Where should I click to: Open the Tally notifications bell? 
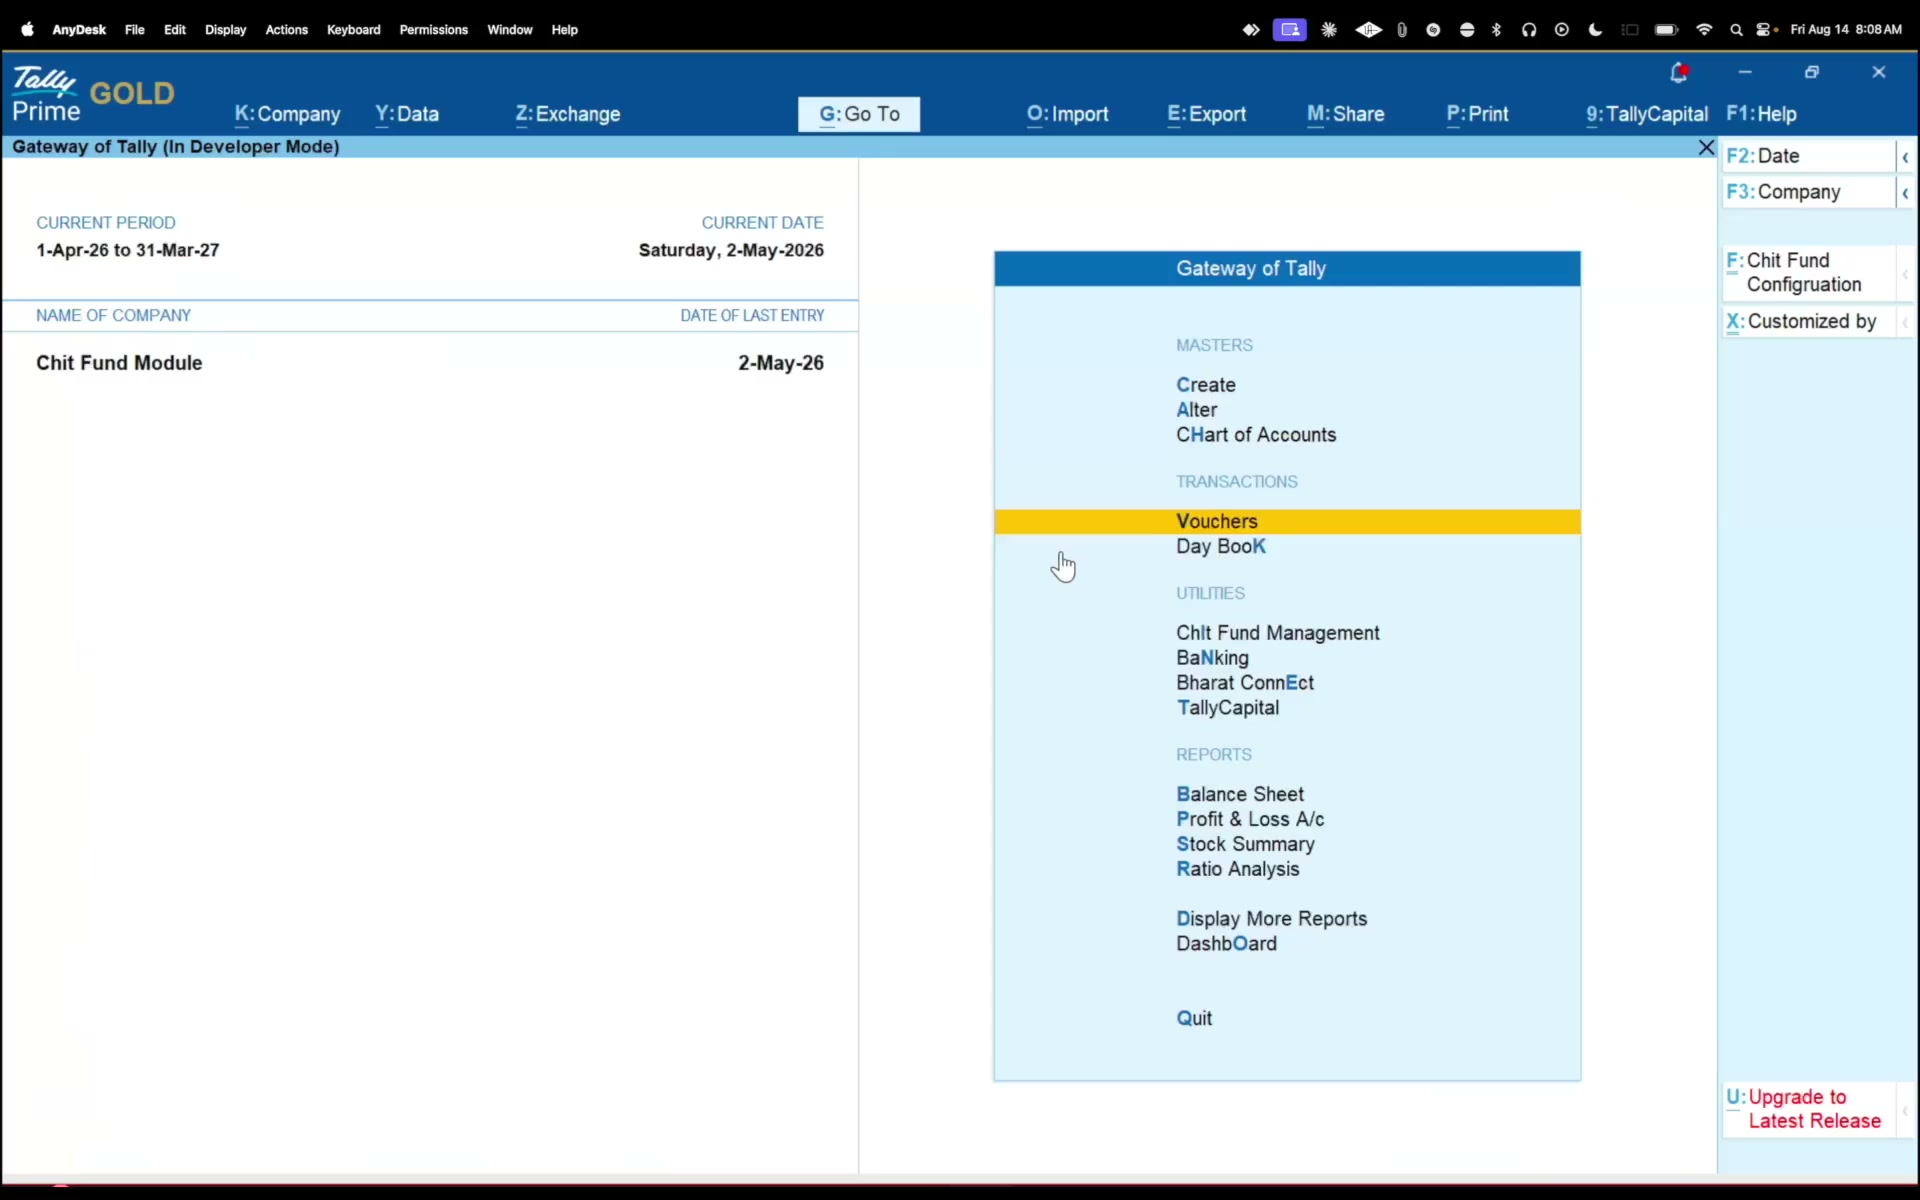(x=1679, y=72)
